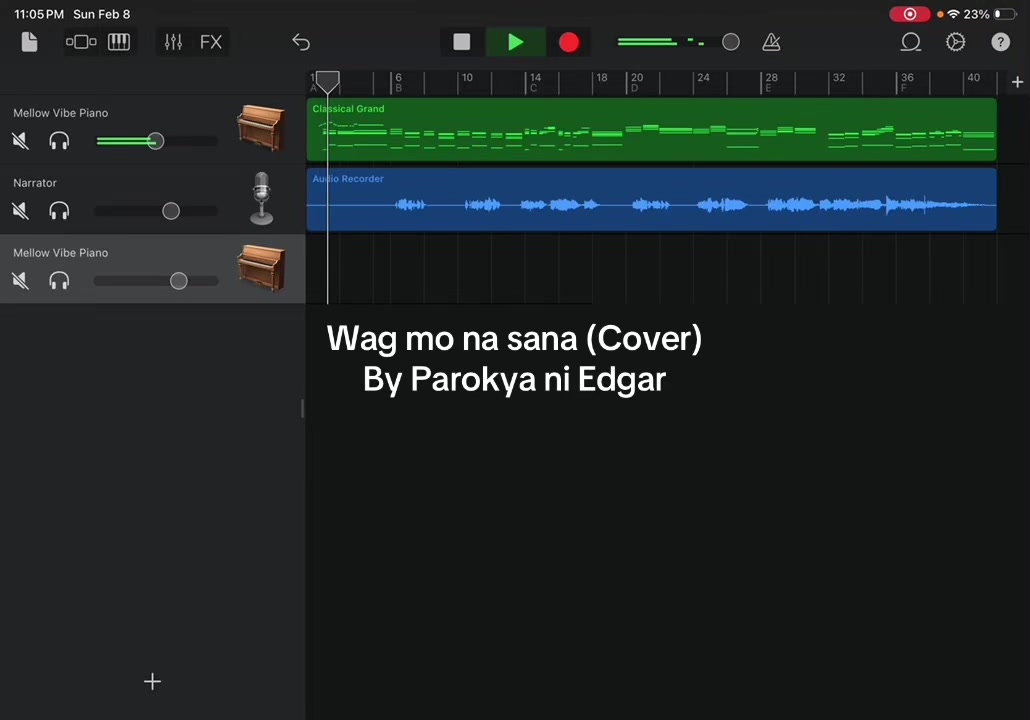Adjust the Narrator track volume slider
The height and width of the screenshot is (720, 1030).
click(171, 211)
